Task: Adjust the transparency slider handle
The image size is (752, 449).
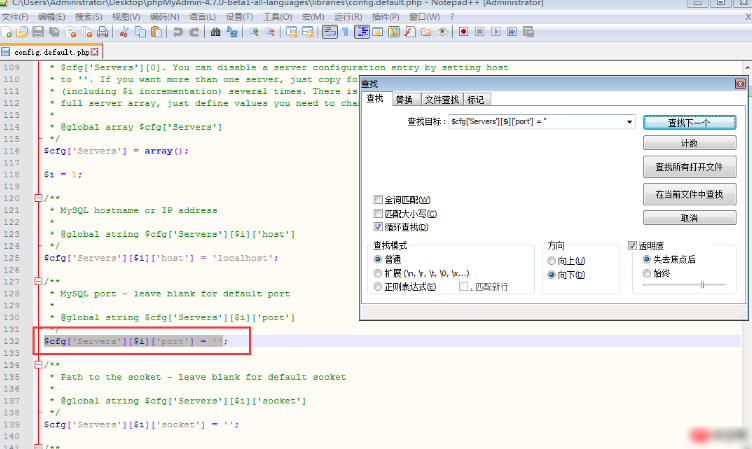Action: [x=702, y=285]
